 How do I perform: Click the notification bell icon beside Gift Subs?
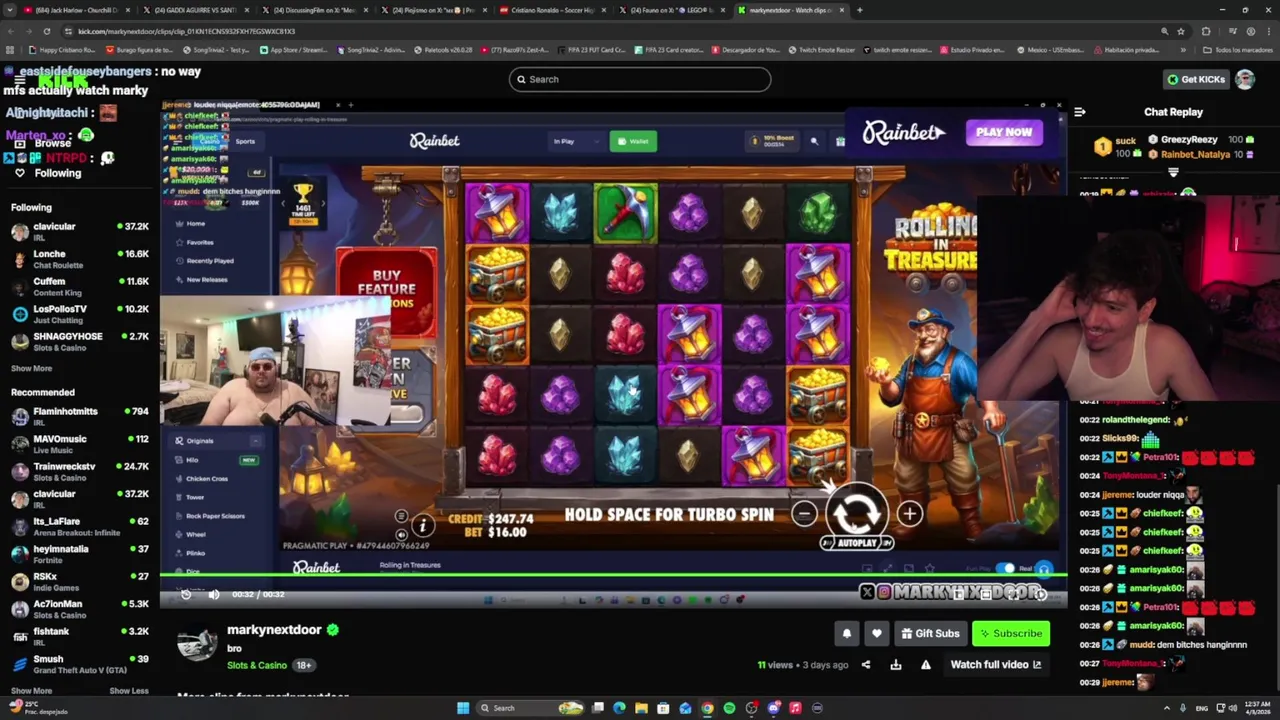click(847, 633)
